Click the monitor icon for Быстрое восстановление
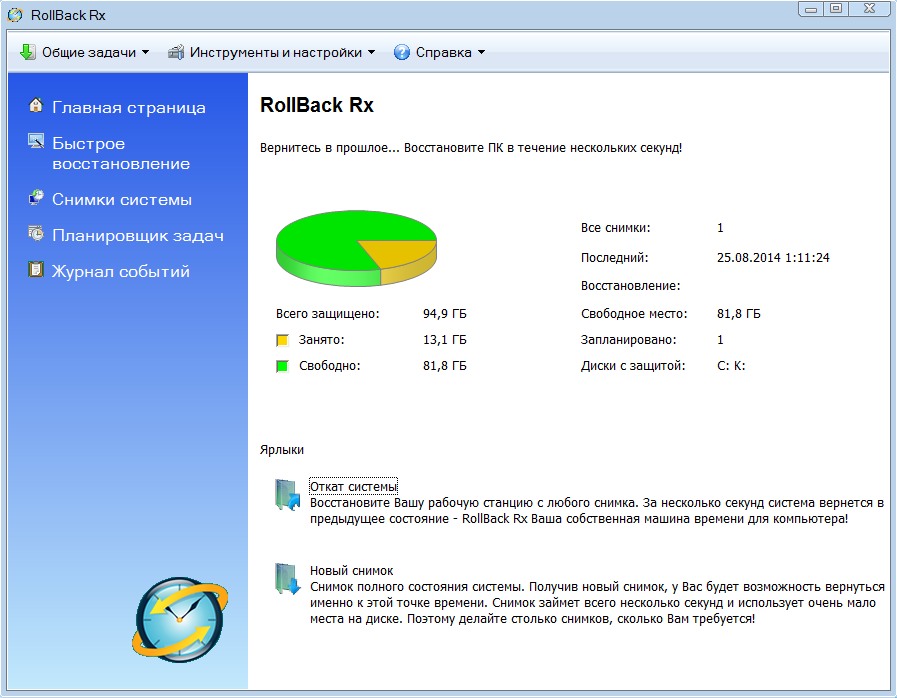The height and width of the screenshot is (698, 897). pos(36,141)
